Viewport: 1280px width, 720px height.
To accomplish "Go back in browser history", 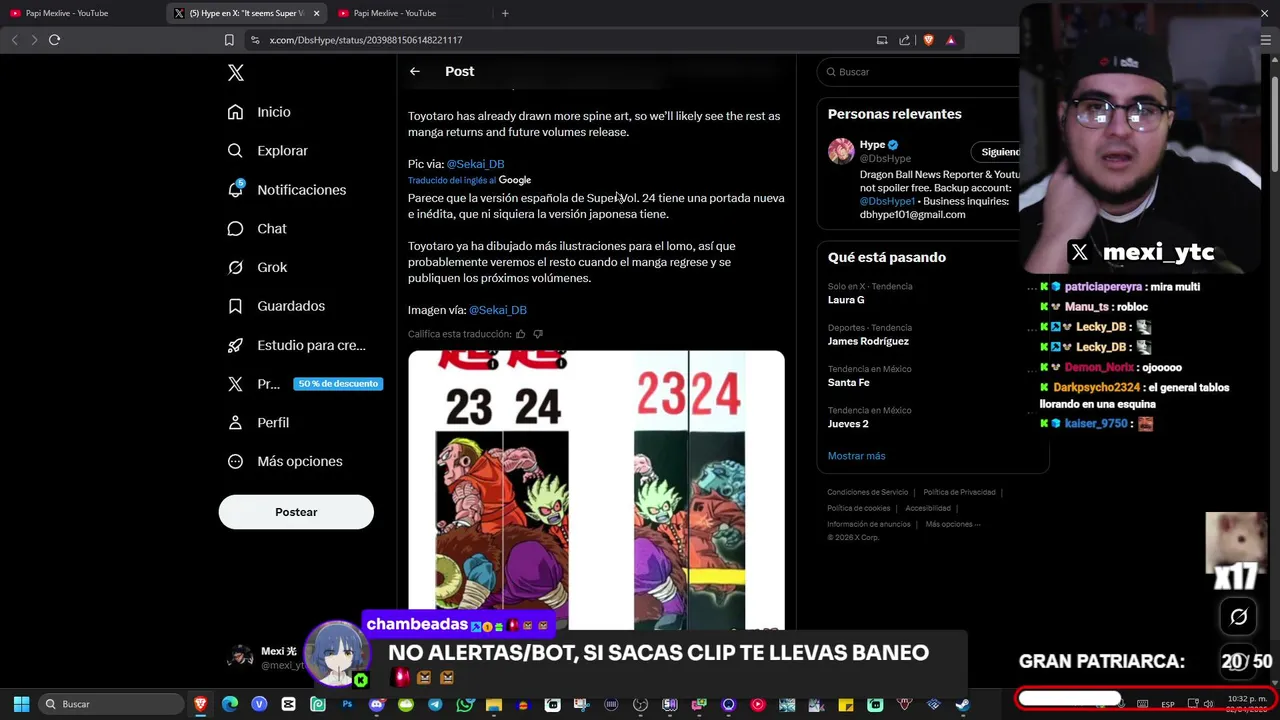I will (14, 40).
